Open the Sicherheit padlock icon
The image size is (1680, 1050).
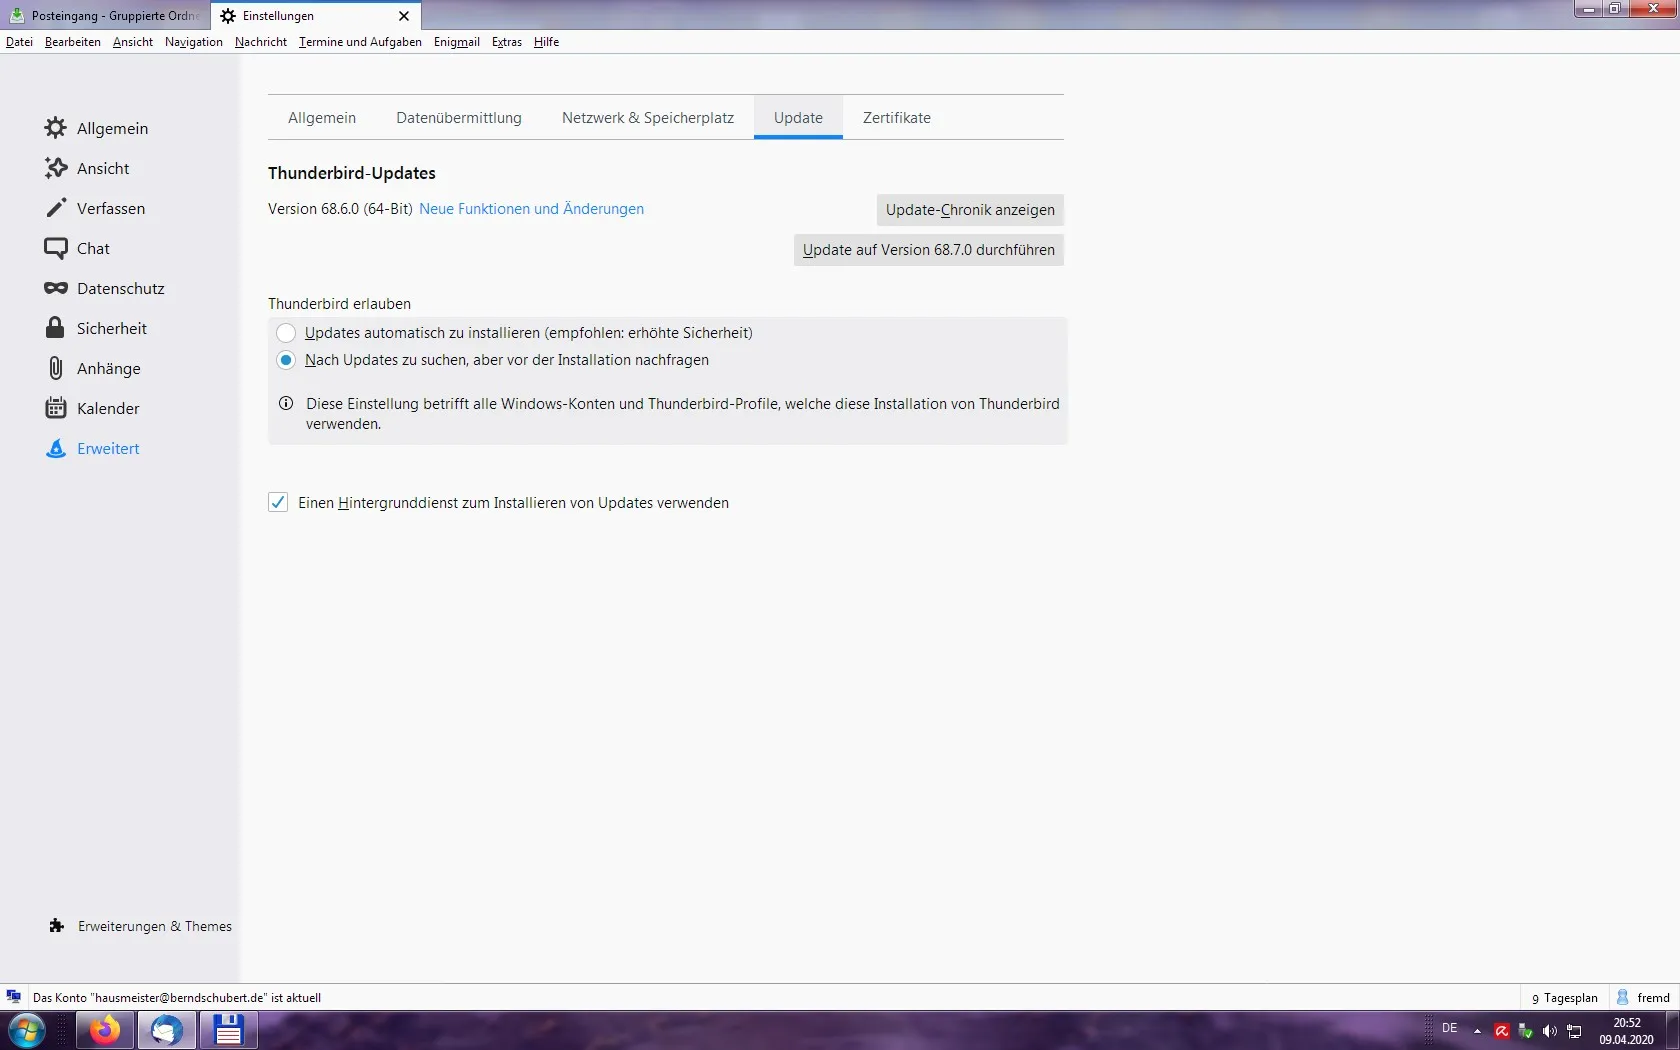(x=56, y=328)
